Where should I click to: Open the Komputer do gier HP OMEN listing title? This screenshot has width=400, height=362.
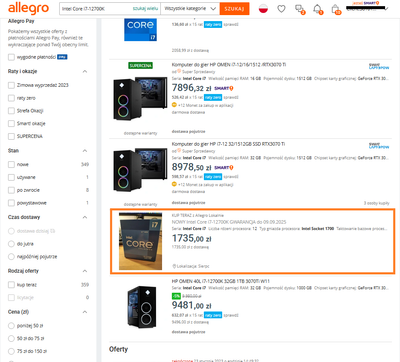(229, 65)
